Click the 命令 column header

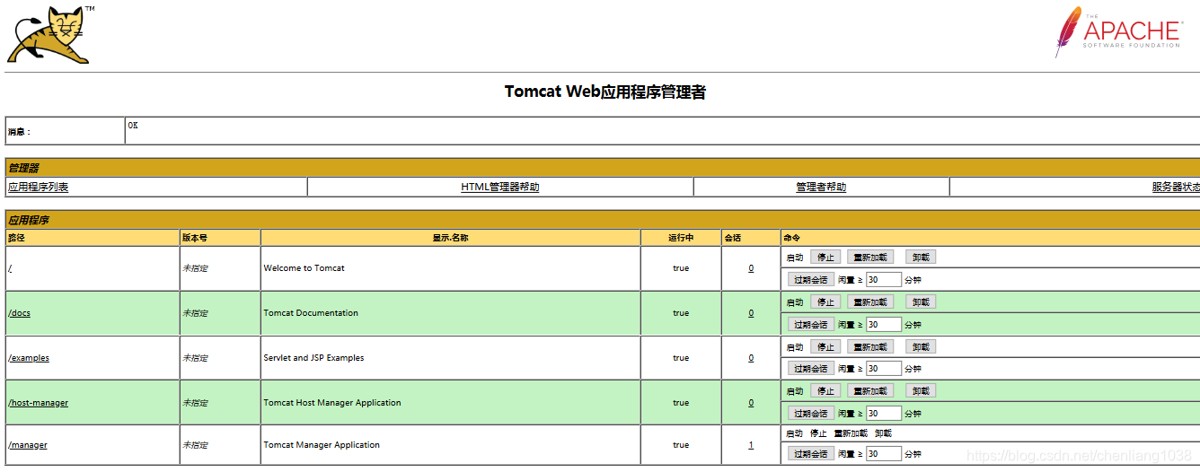coord(792,238)
